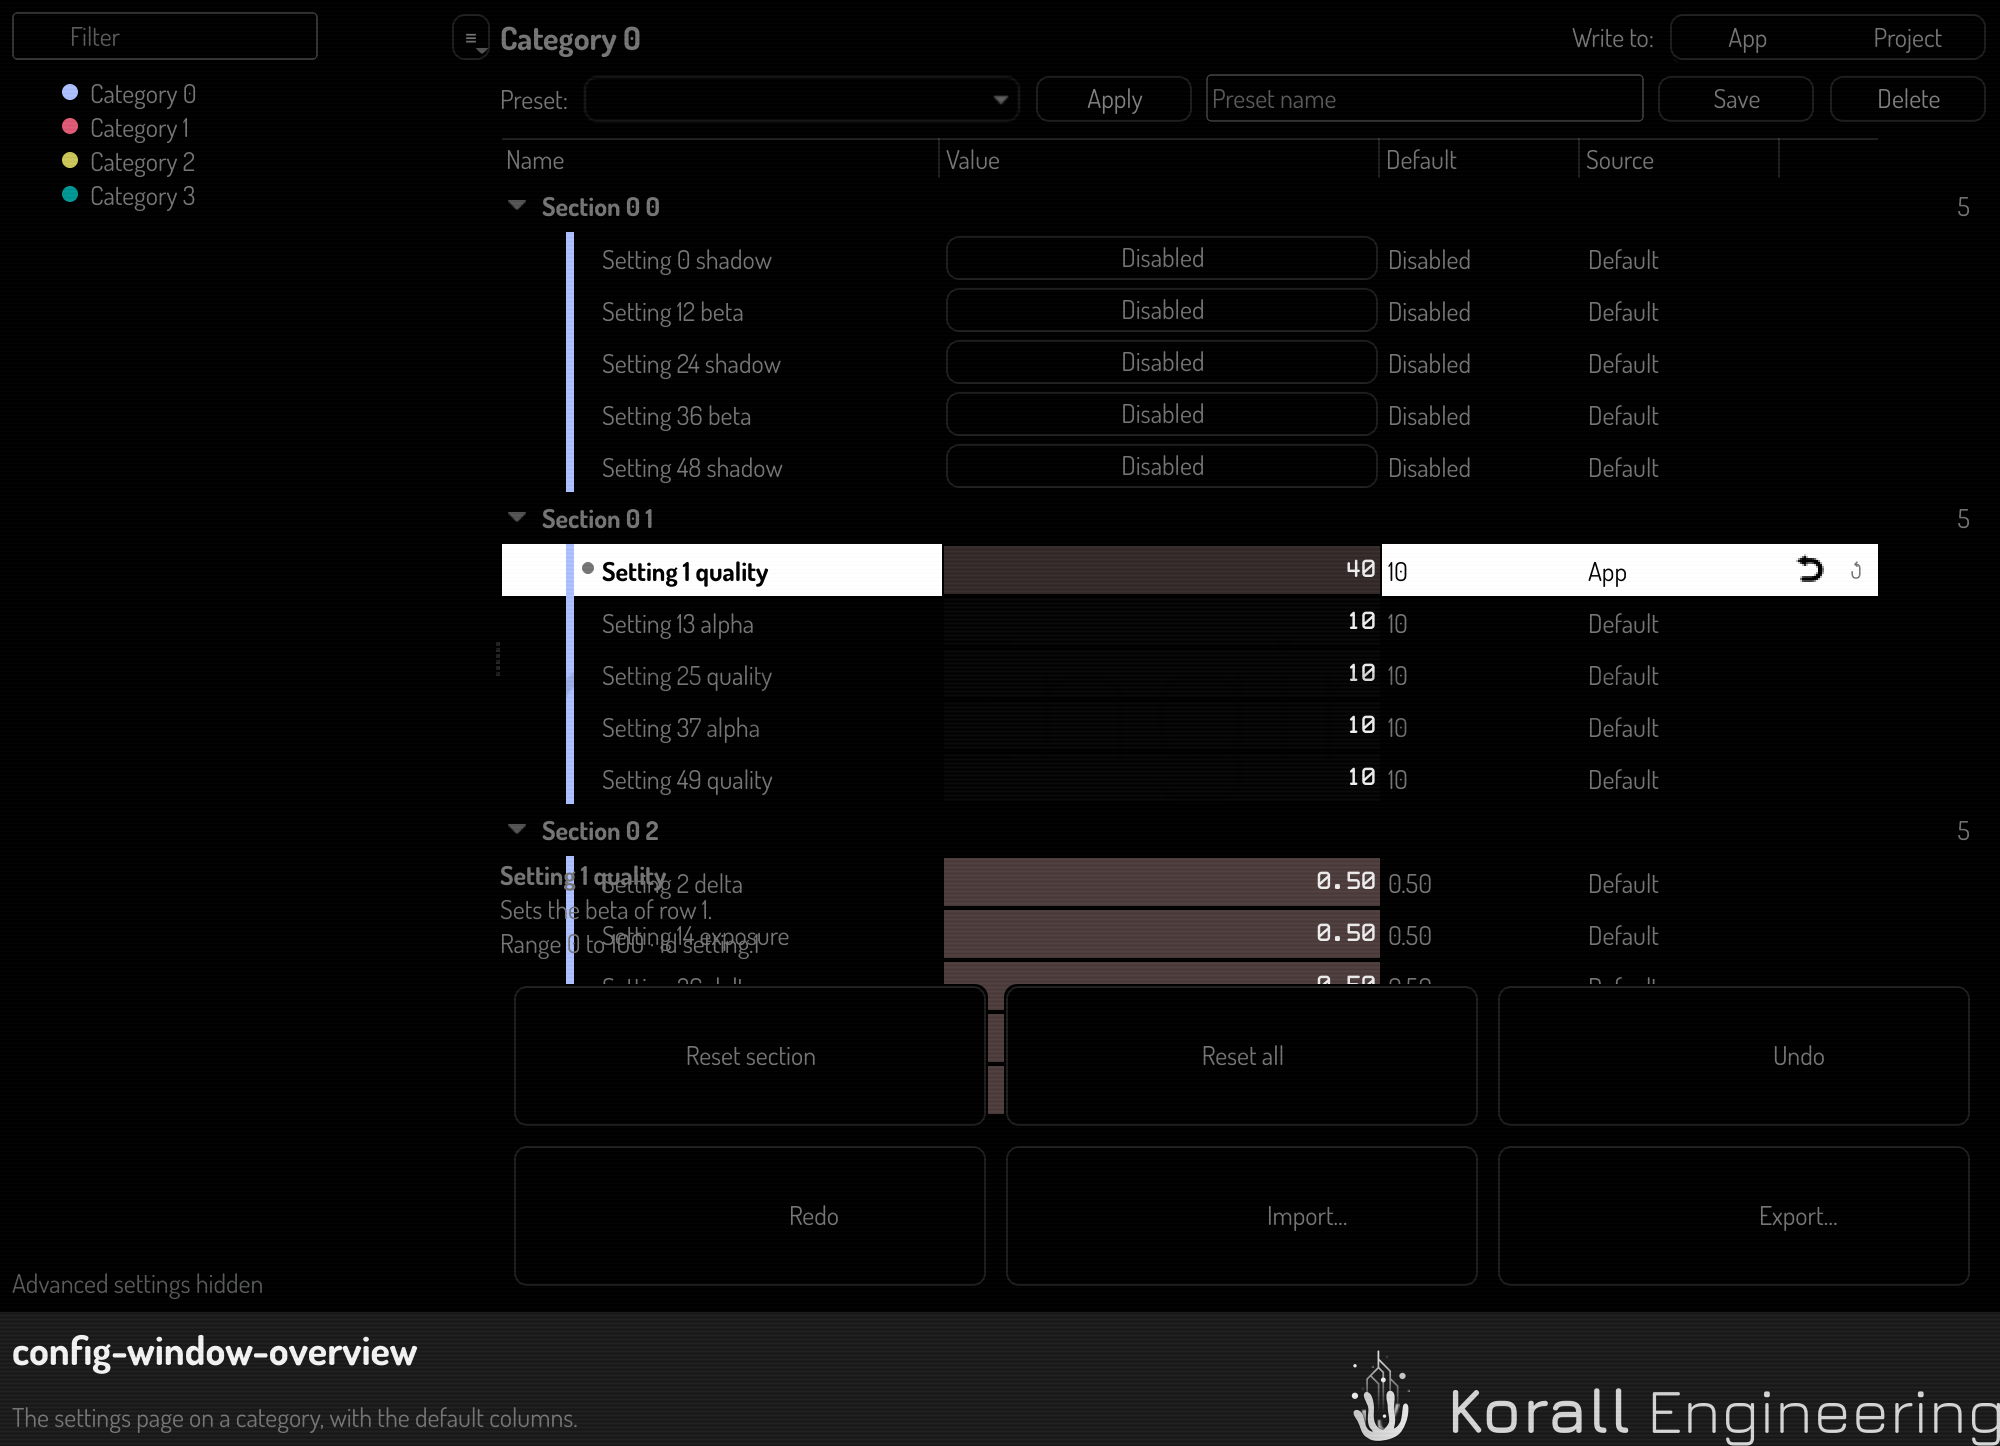Select Category 3 in sidebar
Viewport: 2000px width, 1446px height.
coord(142,196)
